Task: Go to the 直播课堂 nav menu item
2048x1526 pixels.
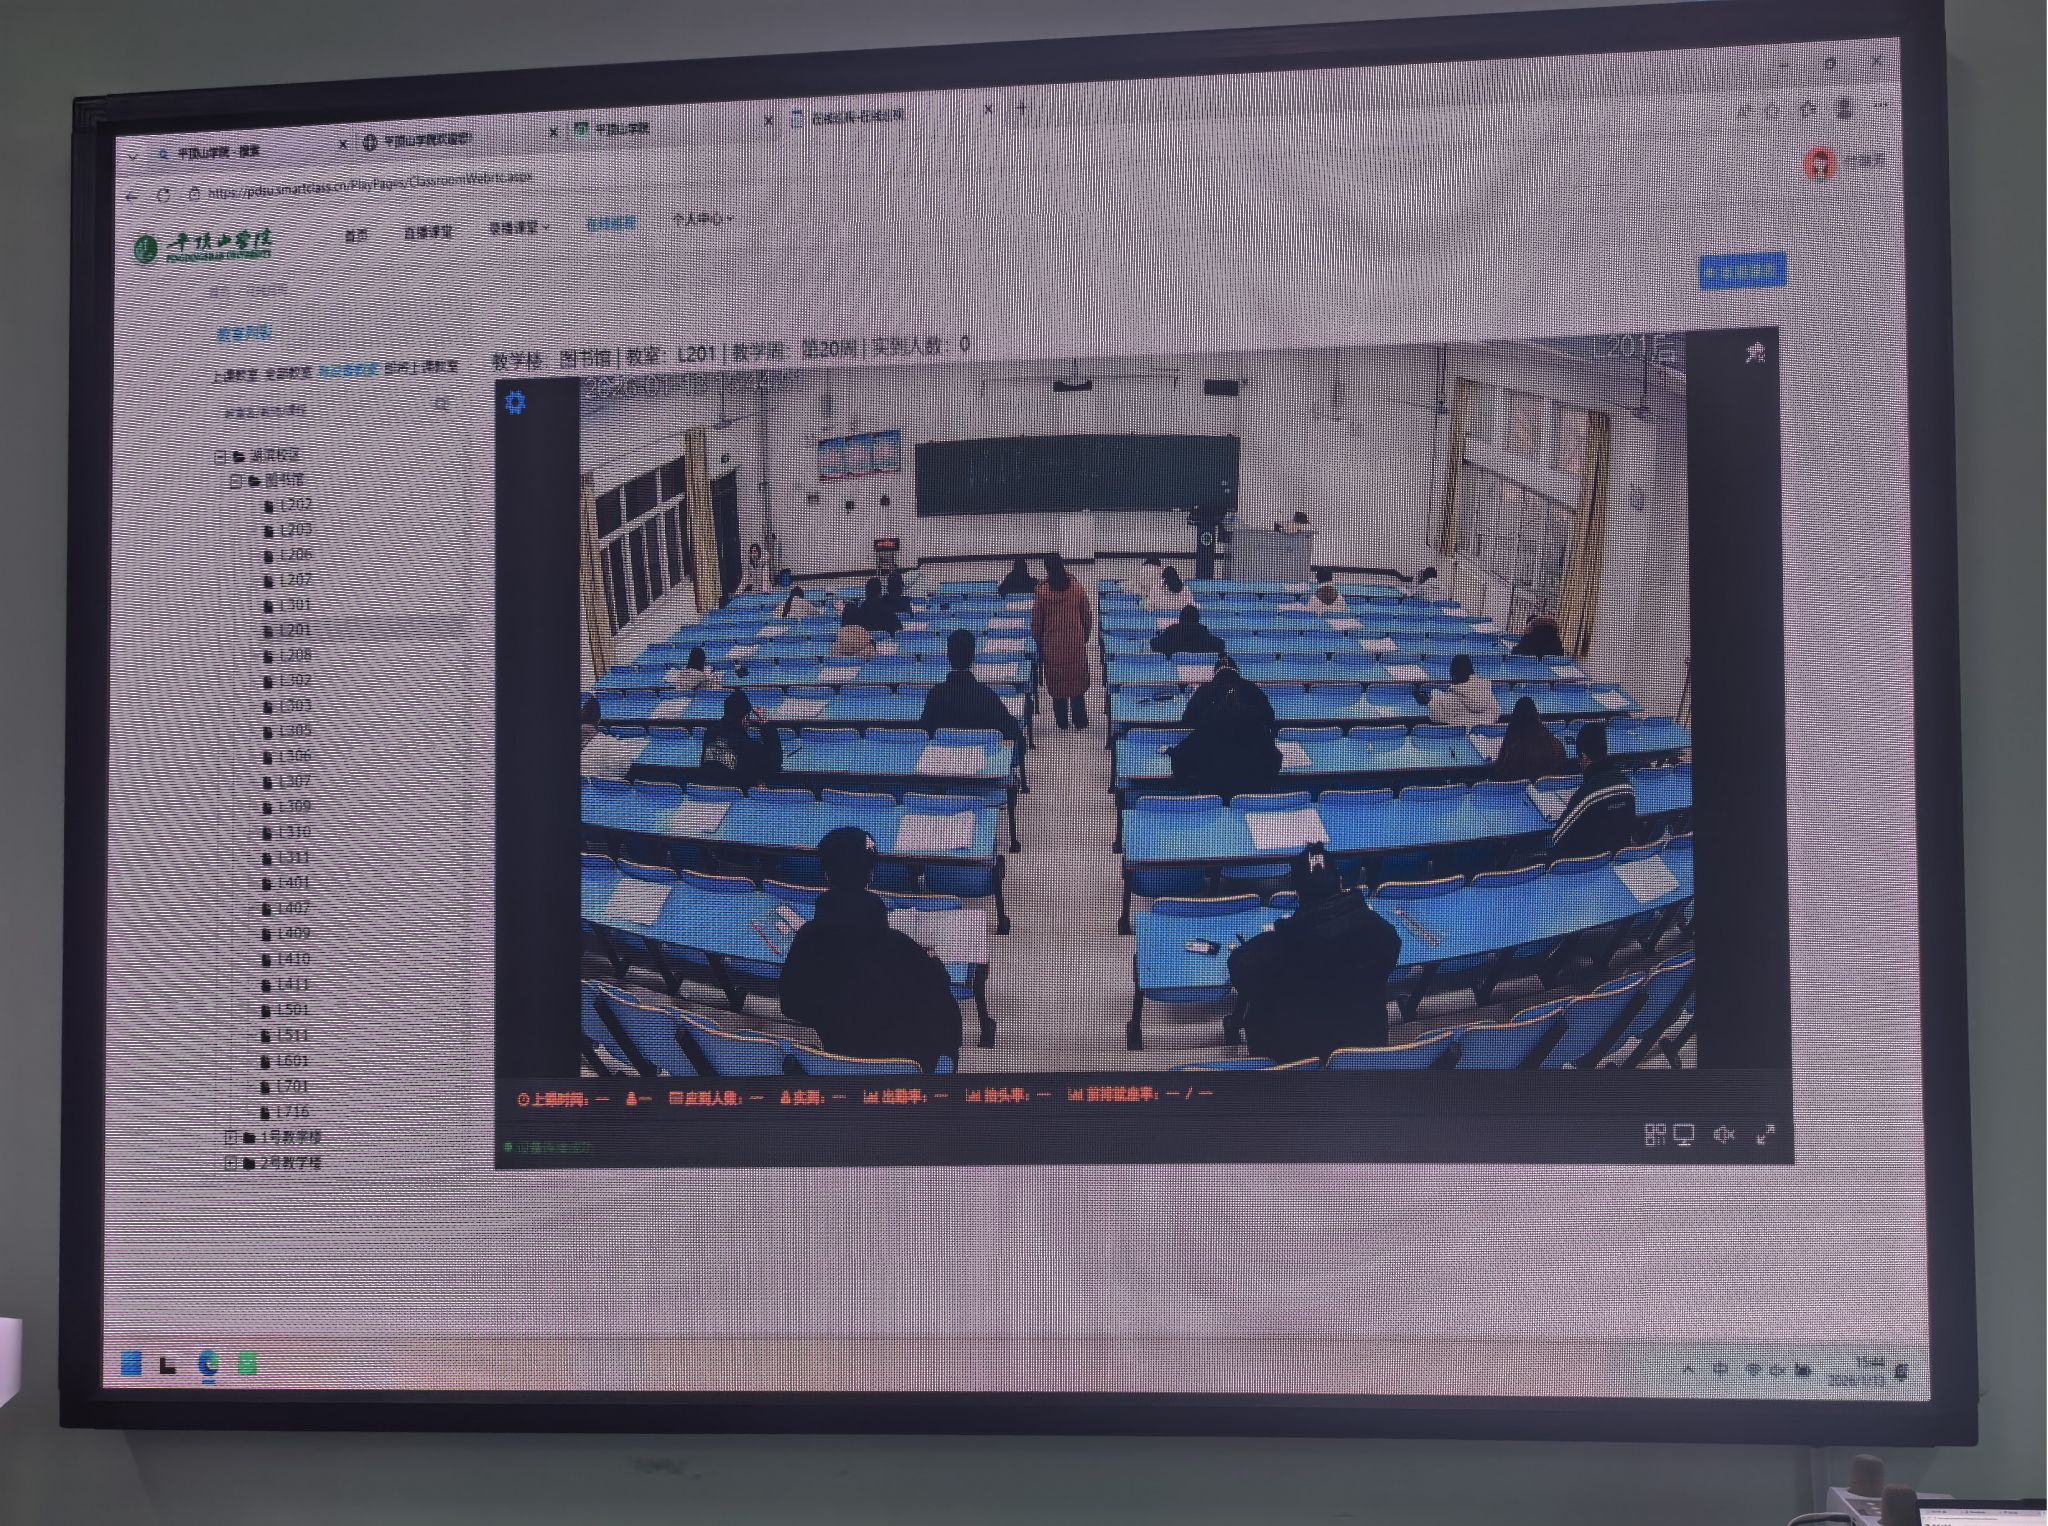Action: (428, 232)
